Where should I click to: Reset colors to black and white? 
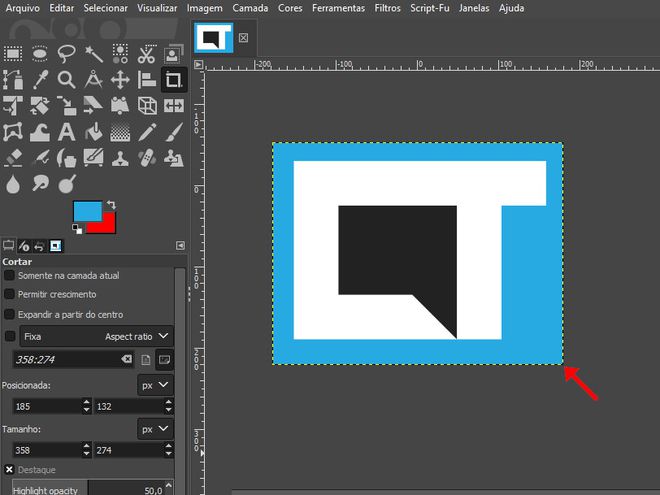tap(77, 229)
